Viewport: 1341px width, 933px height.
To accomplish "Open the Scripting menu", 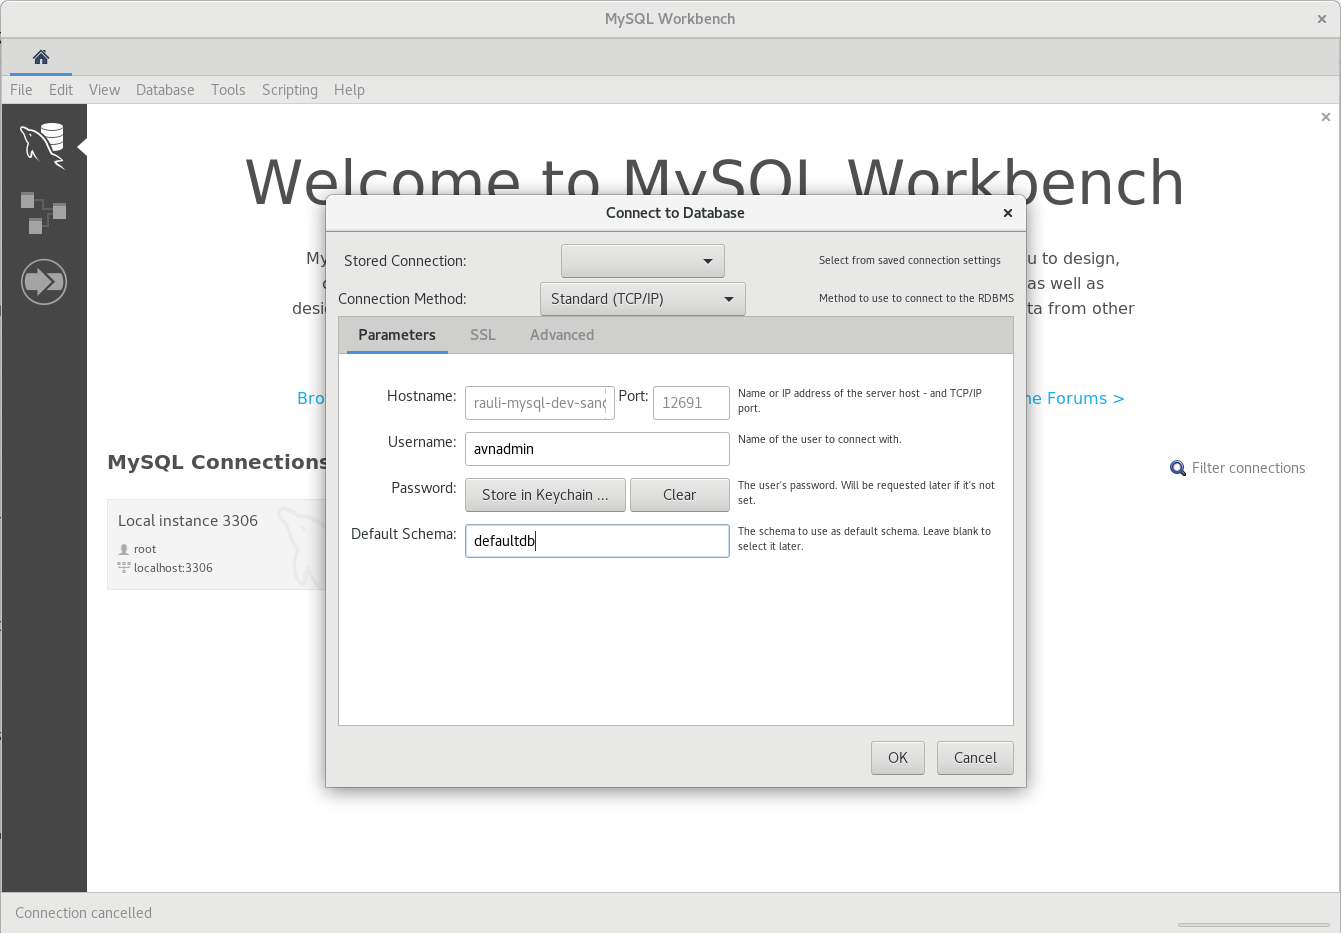I will (x=289, y=90).
